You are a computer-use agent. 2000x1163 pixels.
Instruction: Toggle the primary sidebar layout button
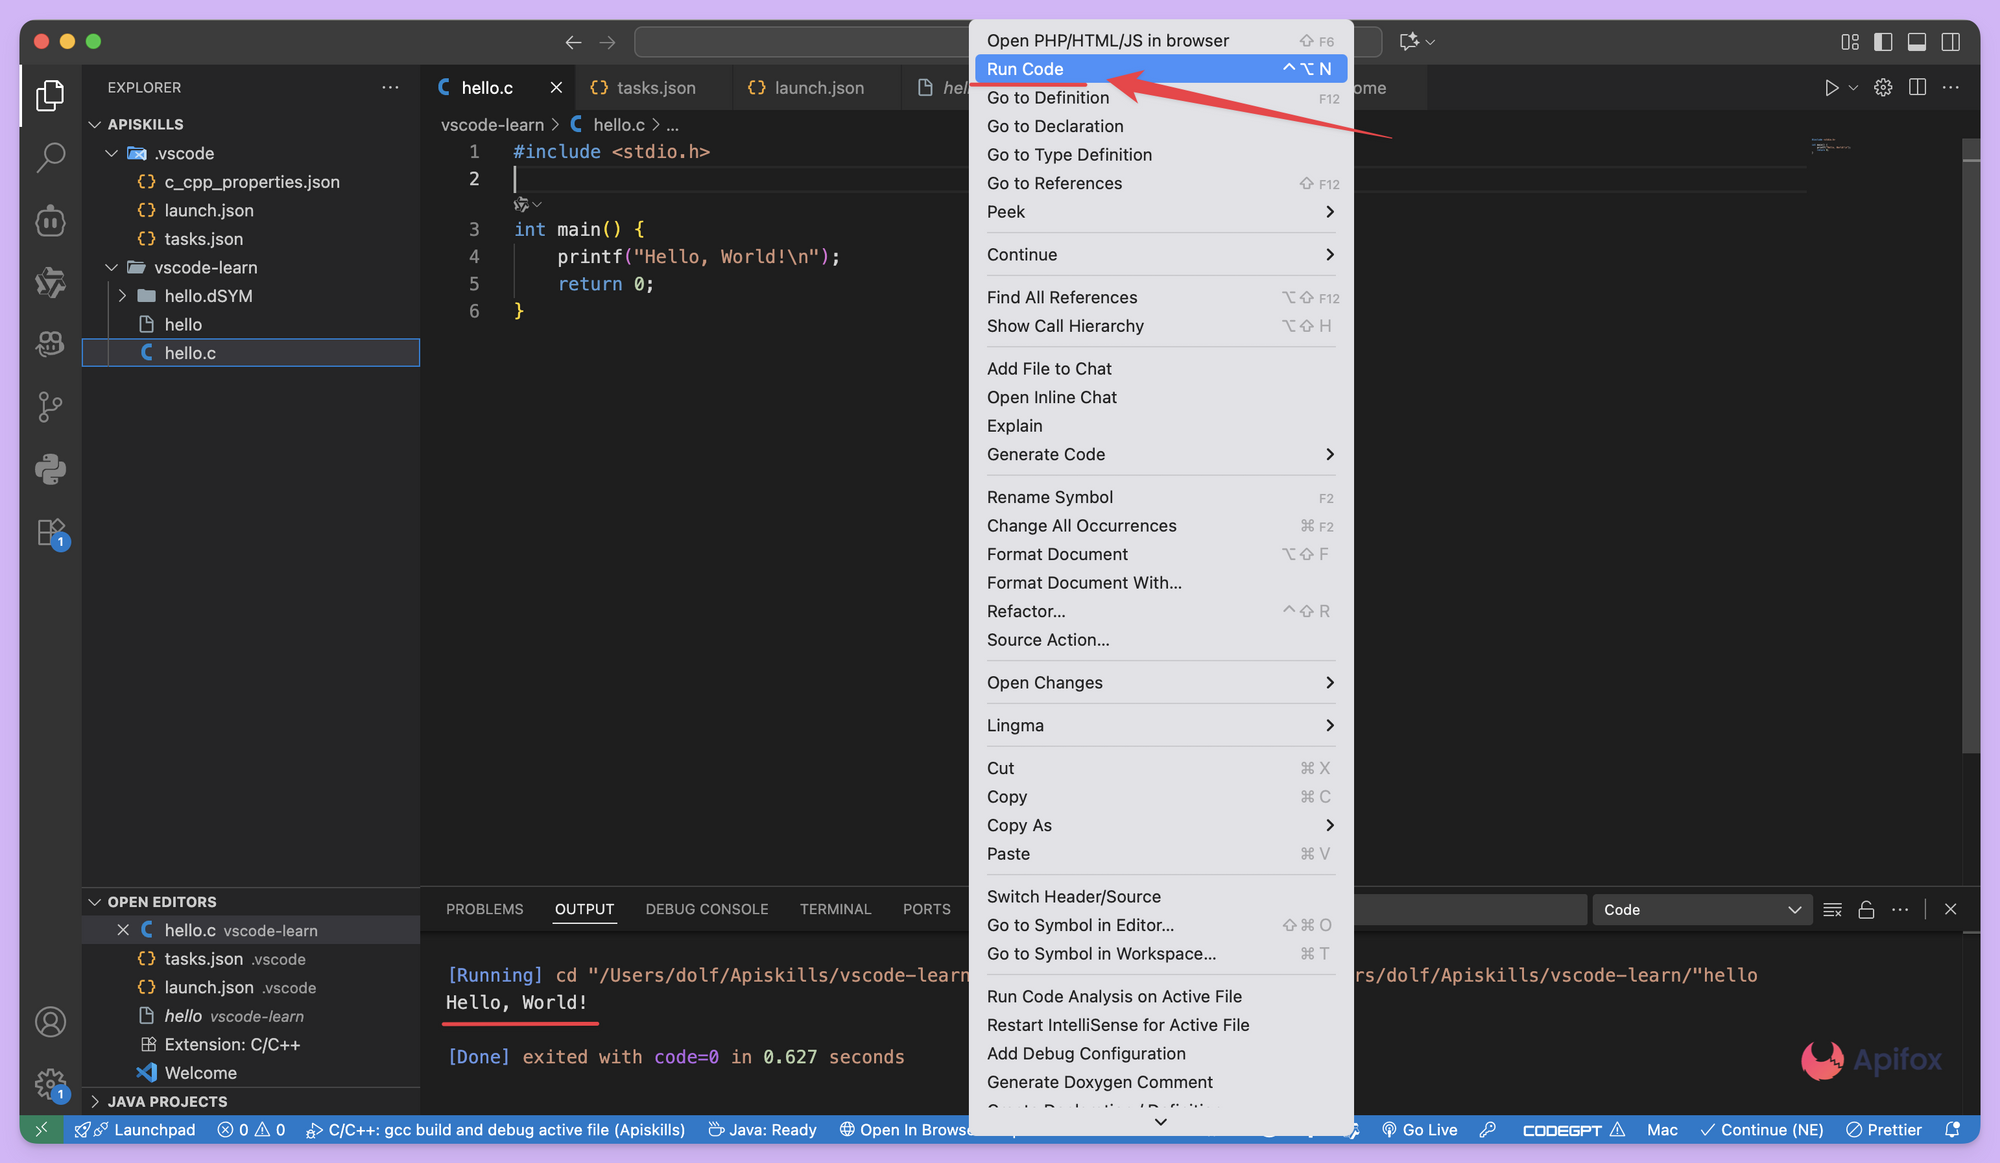(1883, 42)
